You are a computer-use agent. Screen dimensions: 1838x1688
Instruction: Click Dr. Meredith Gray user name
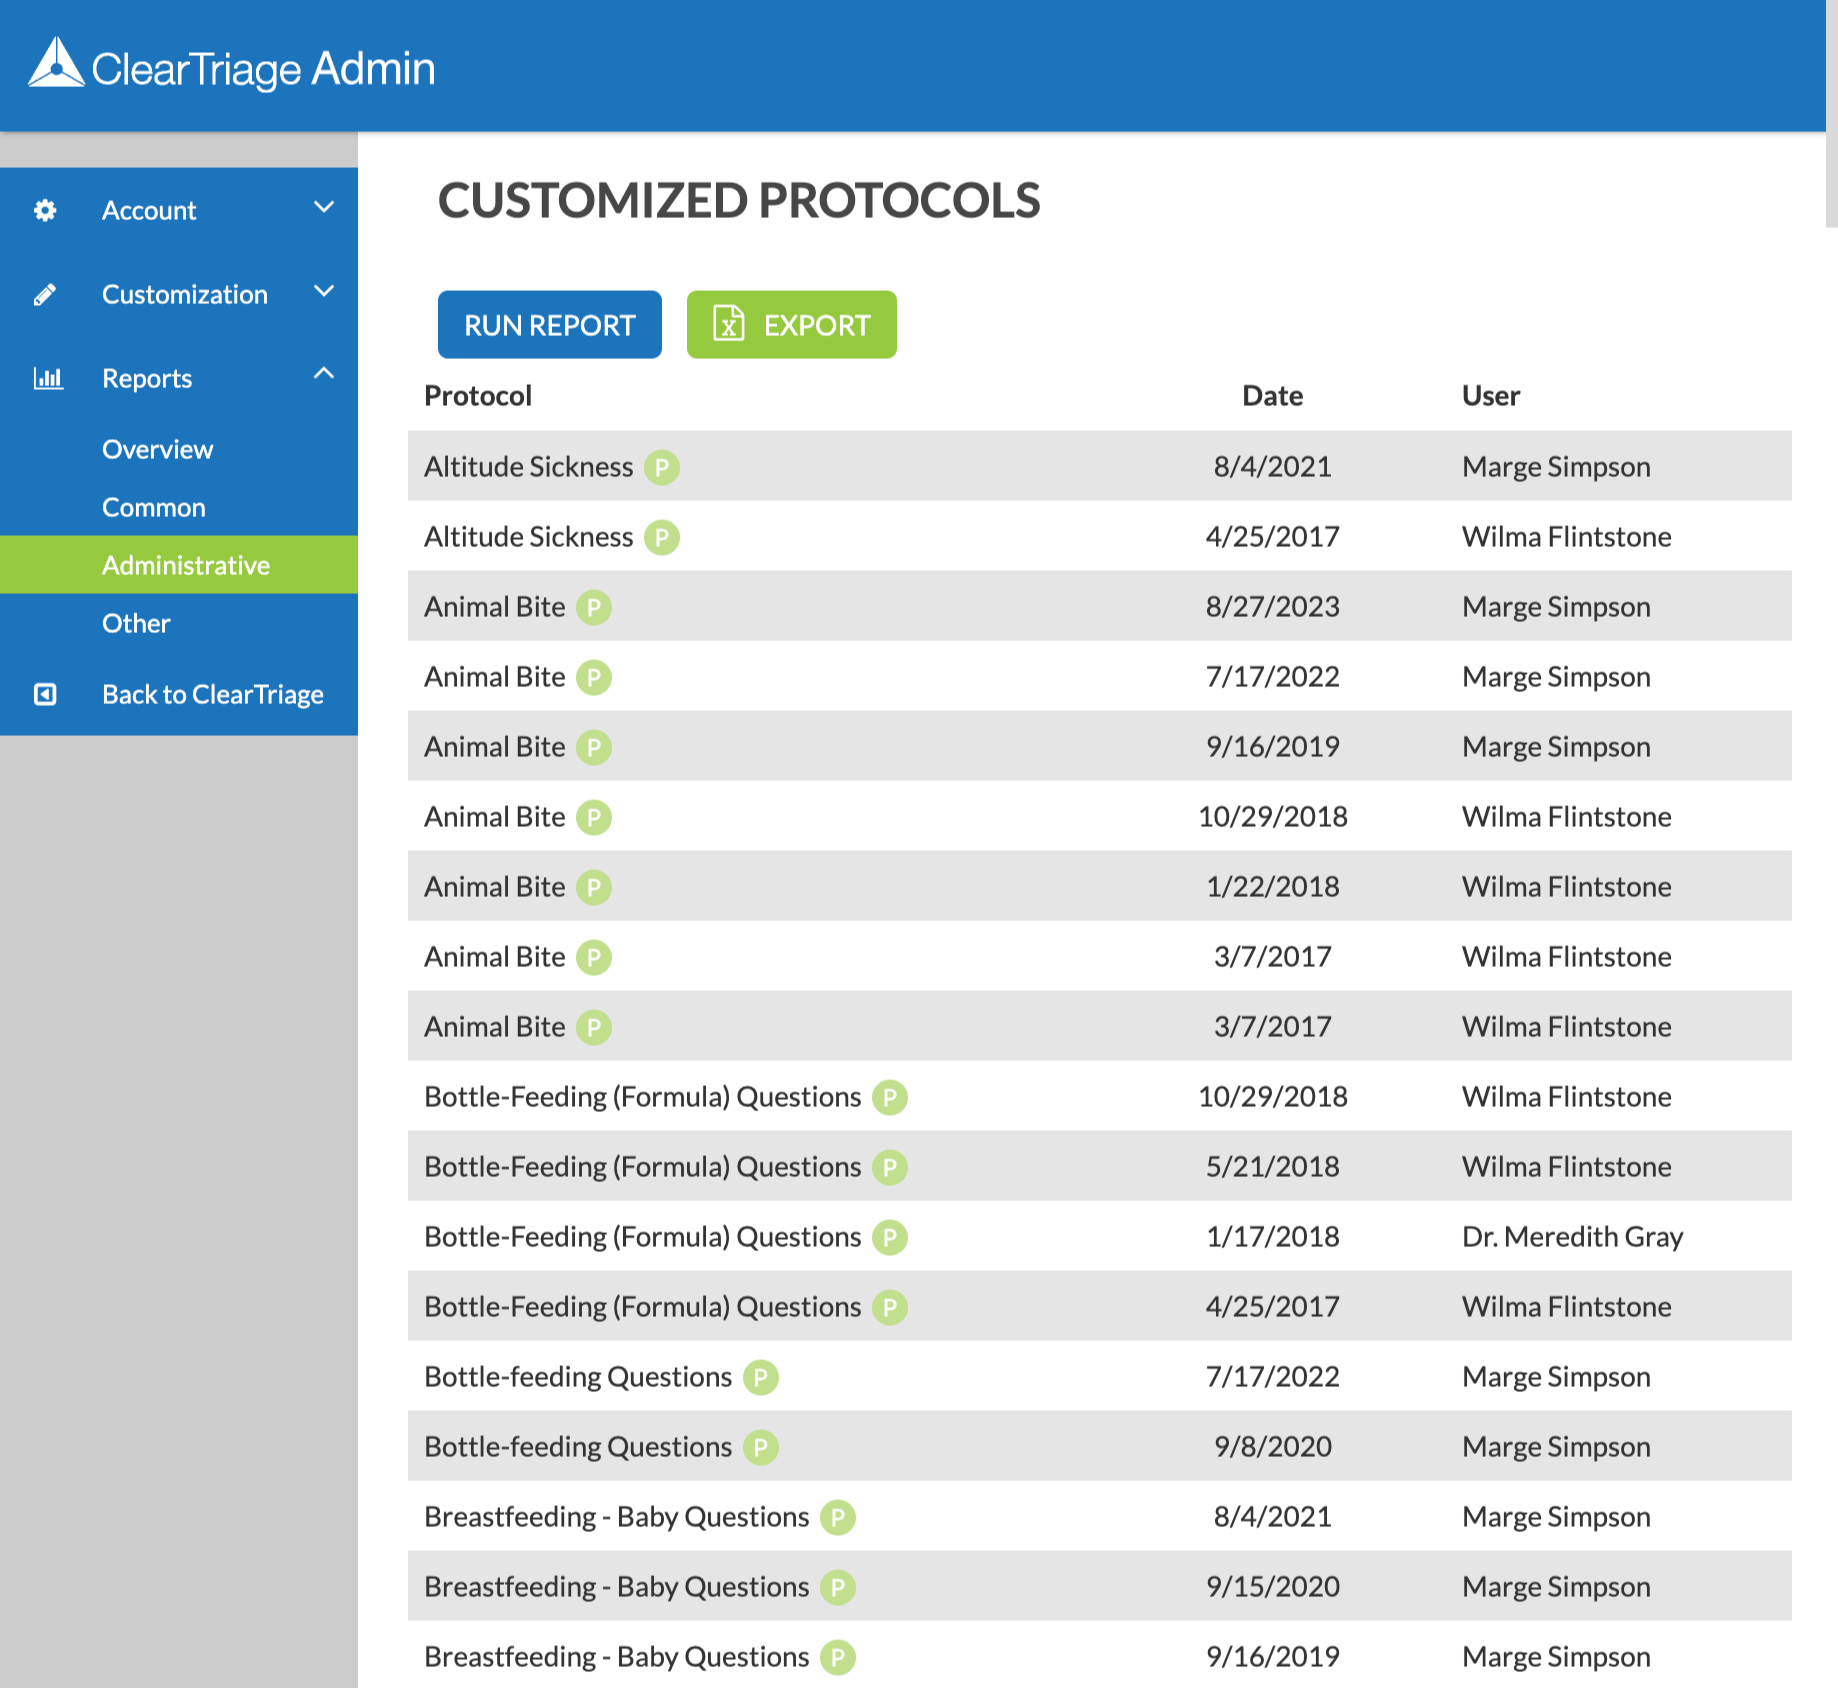click(x=1572, y=1237)
